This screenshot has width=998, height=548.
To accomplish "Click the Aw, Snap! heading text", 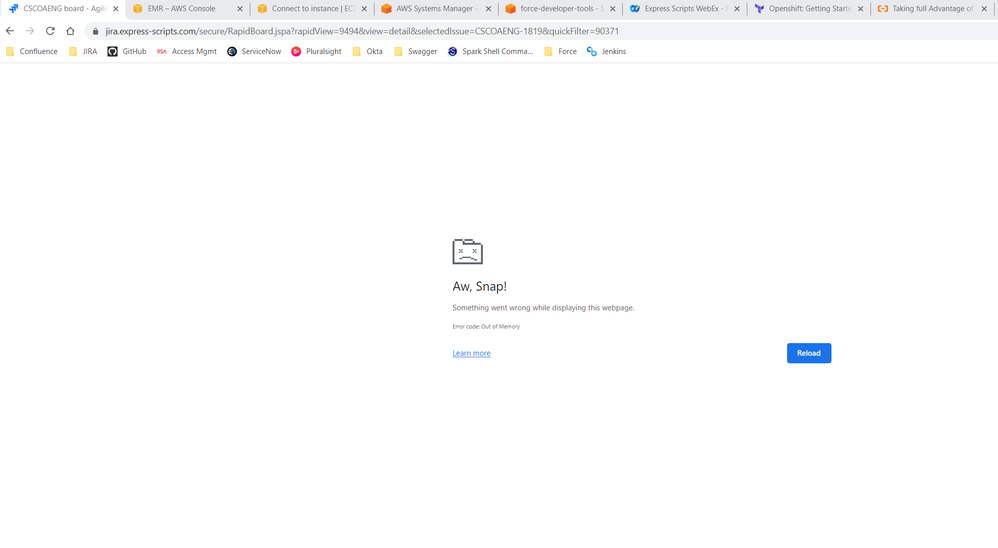I will tap(479, 286).
